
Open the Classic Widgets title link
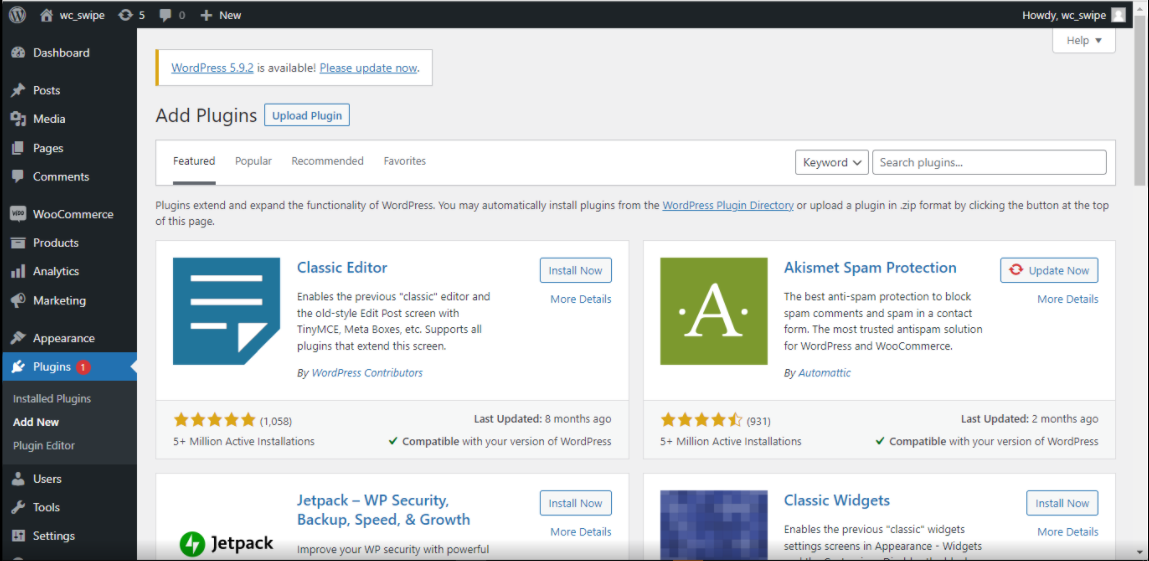tap(837, 500)
